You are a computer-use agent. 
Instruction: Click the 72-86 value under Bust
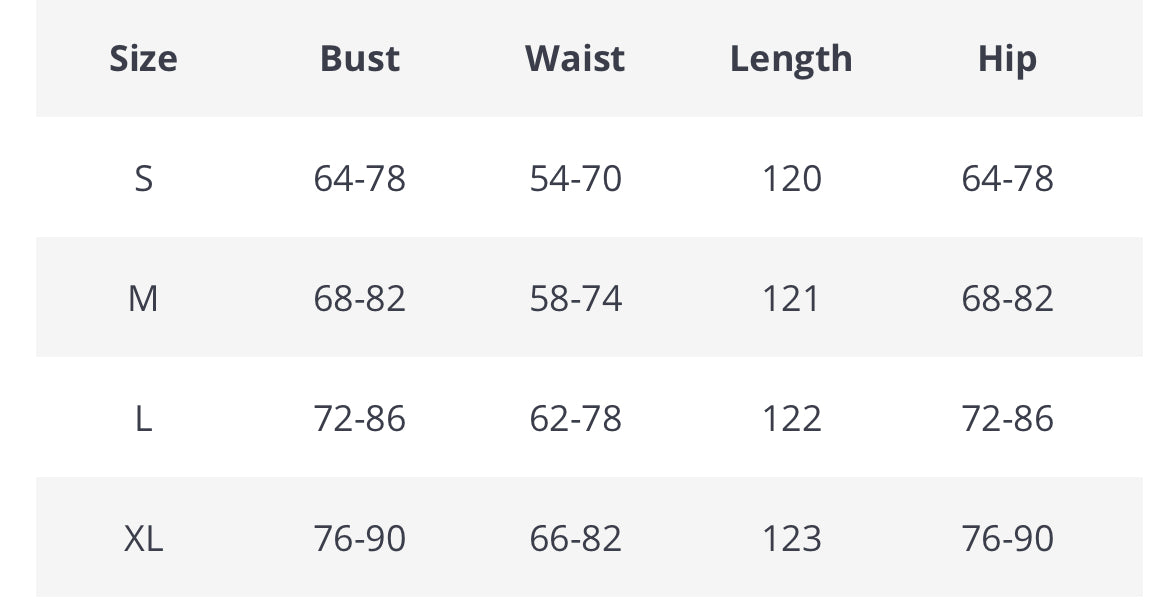click(x=359, y=419)
